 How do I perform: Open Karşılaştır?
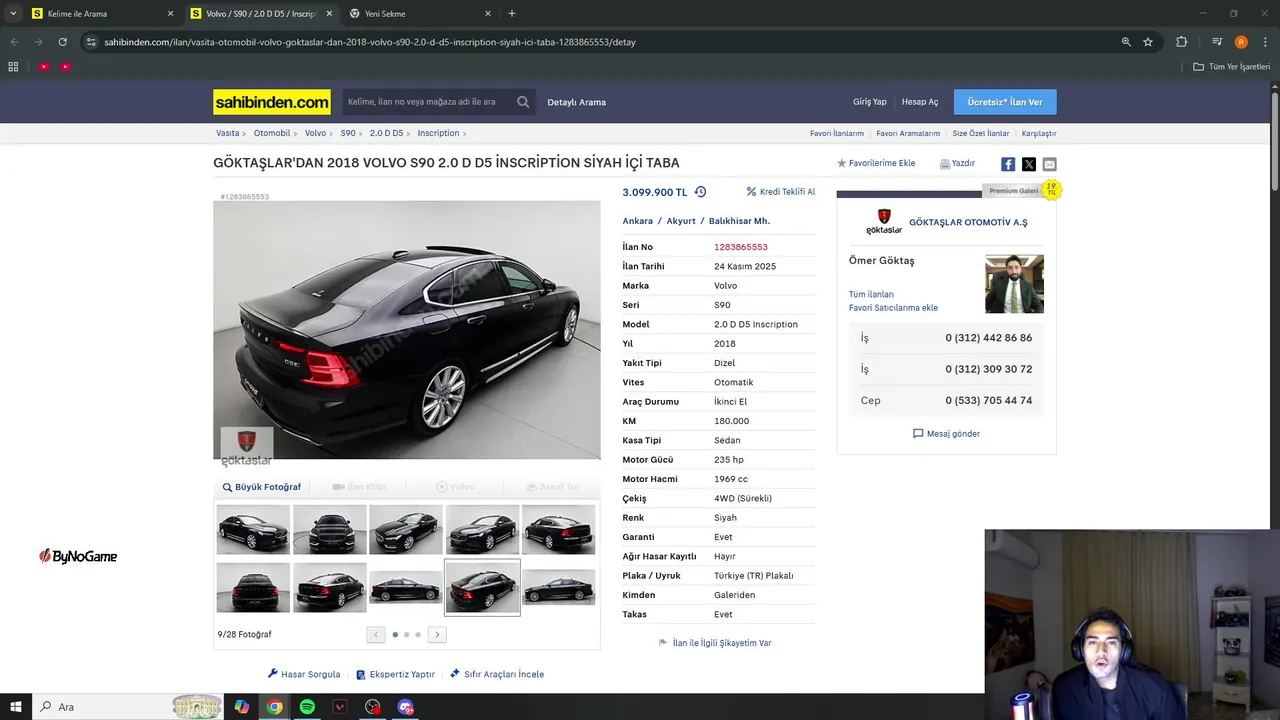[x=1039, y=133]
